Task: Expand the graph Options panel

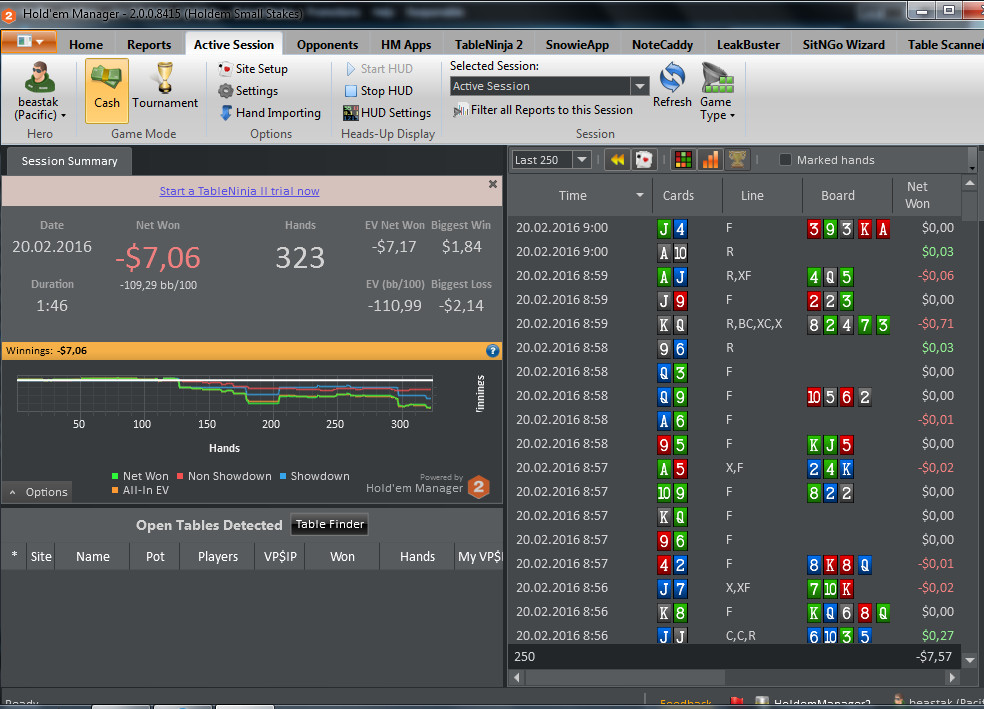Action: coord(38,492)
